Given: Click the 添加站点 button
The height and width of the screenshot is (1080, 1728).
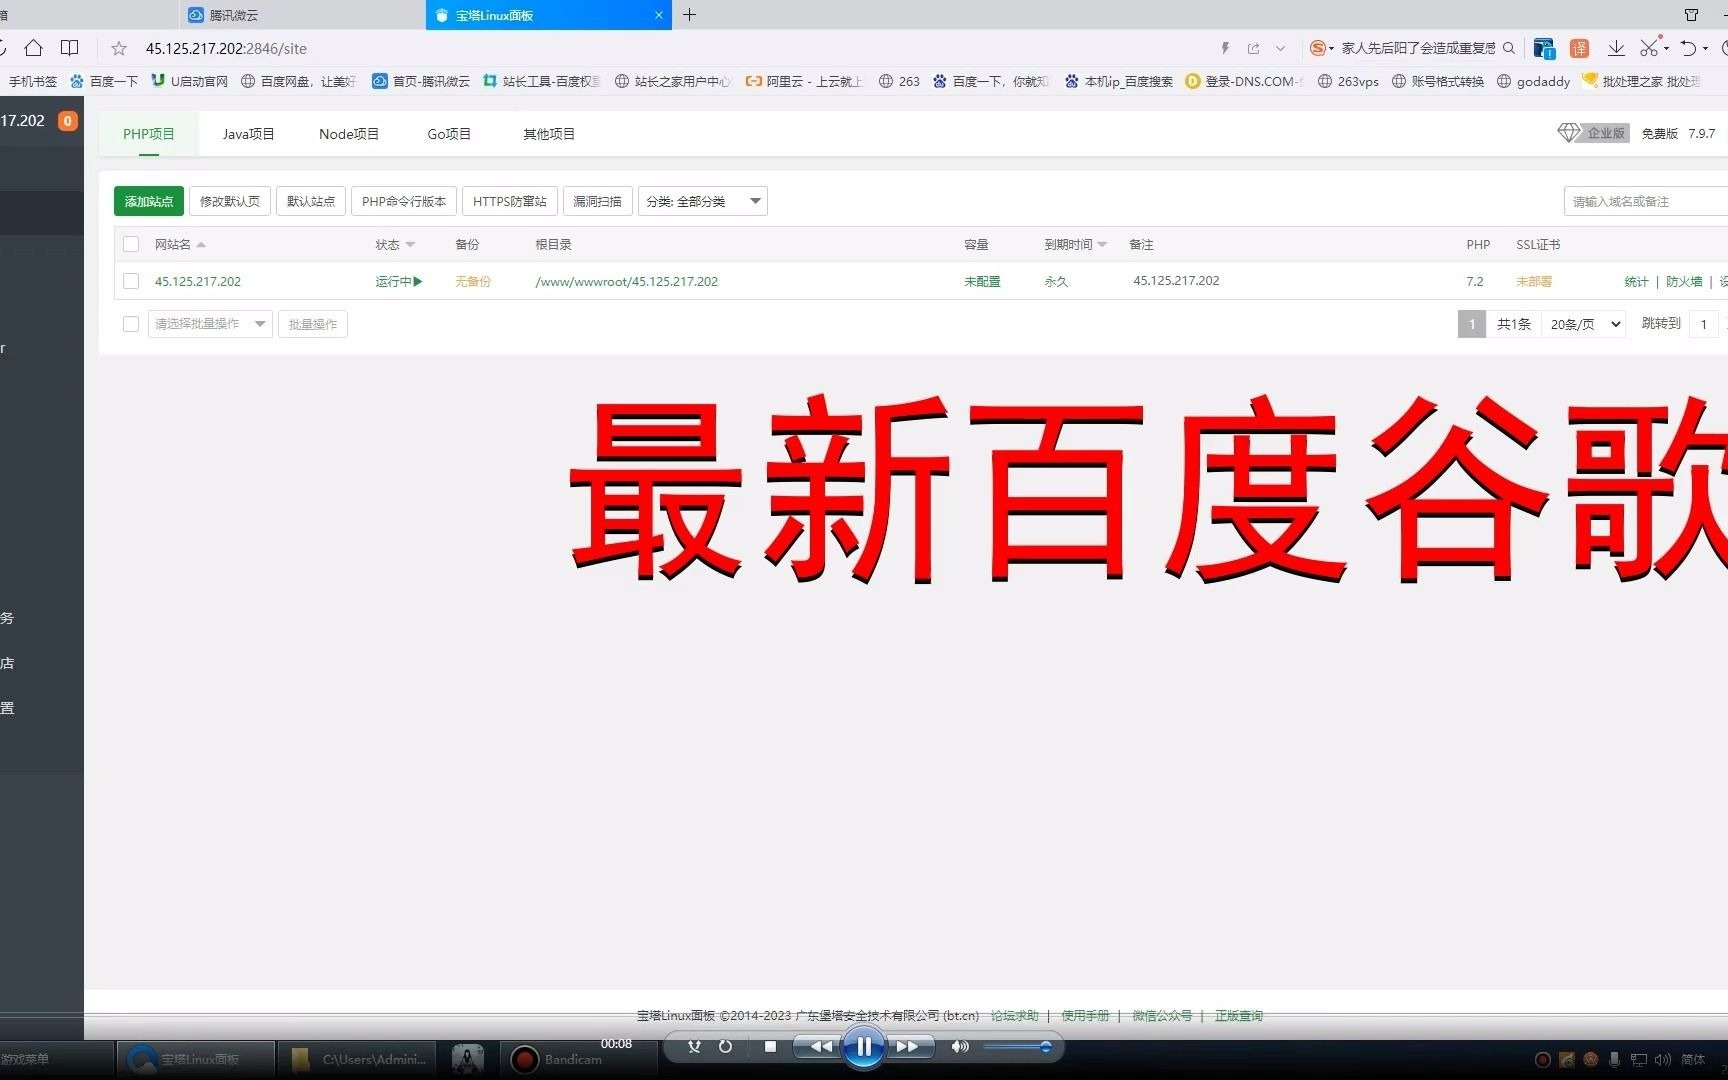Looking at the screenshot, I should (149, 201).
